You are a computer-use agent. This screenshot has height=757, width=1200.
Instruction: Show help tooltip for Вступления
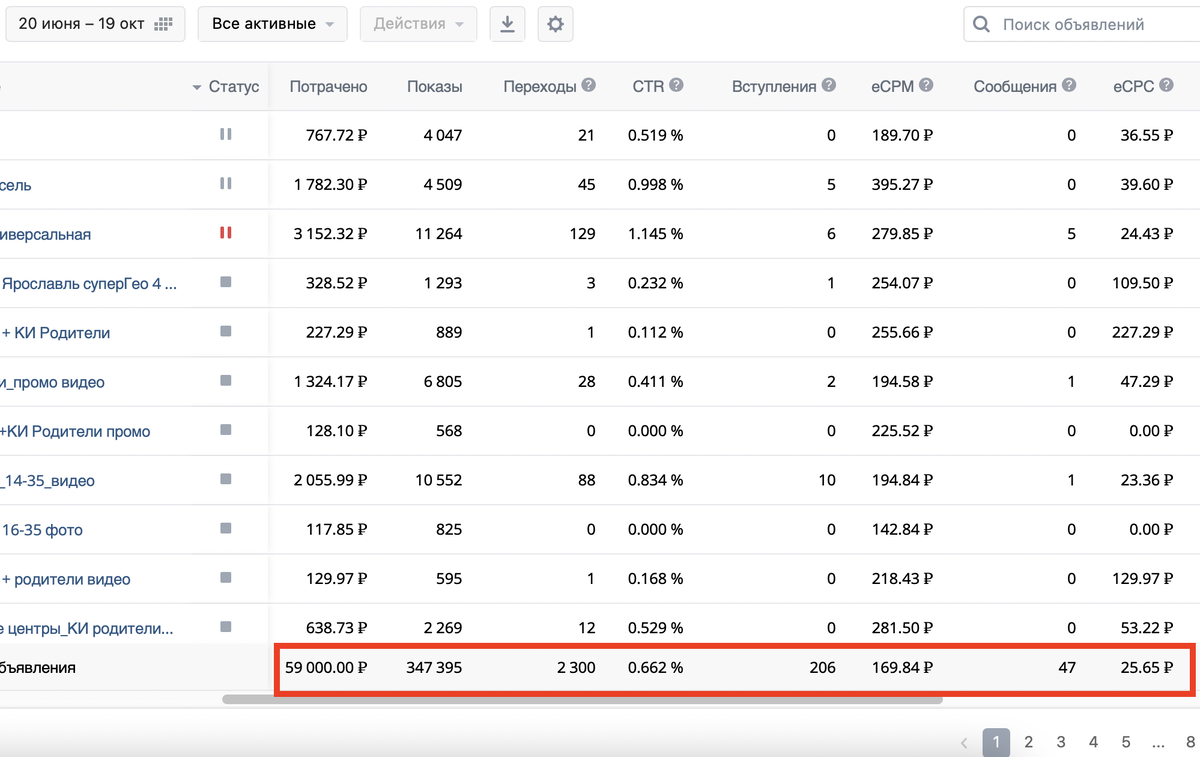tap(829, 86)
